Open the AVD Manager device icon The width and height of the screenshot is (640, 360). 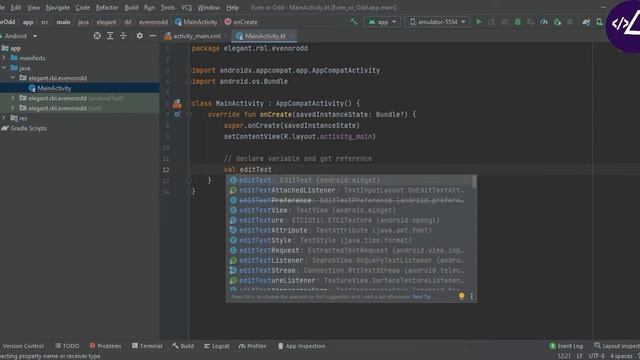[599, 22]
